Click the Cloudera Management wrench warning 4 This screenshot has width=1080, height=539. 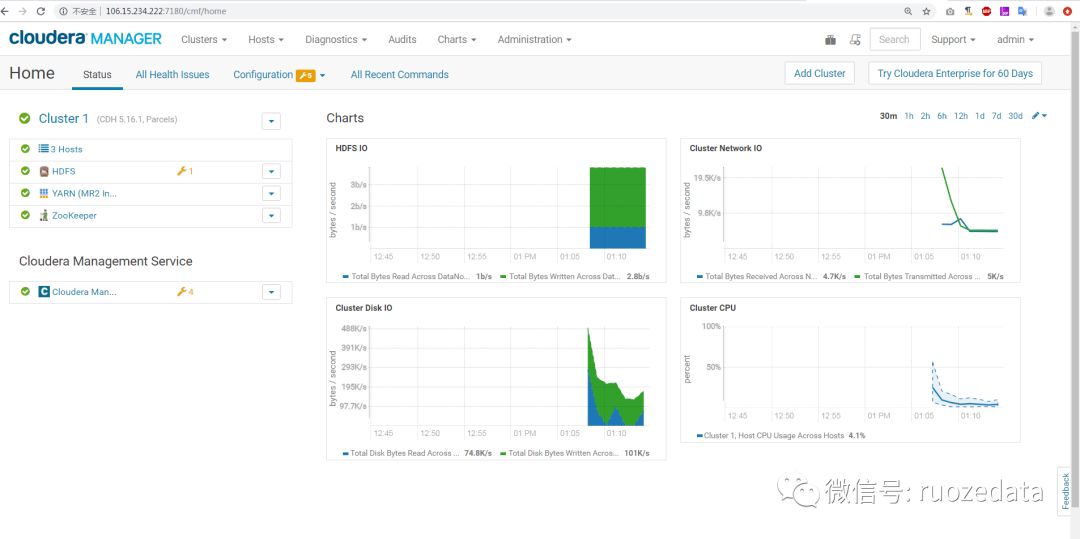click(185, 292)
